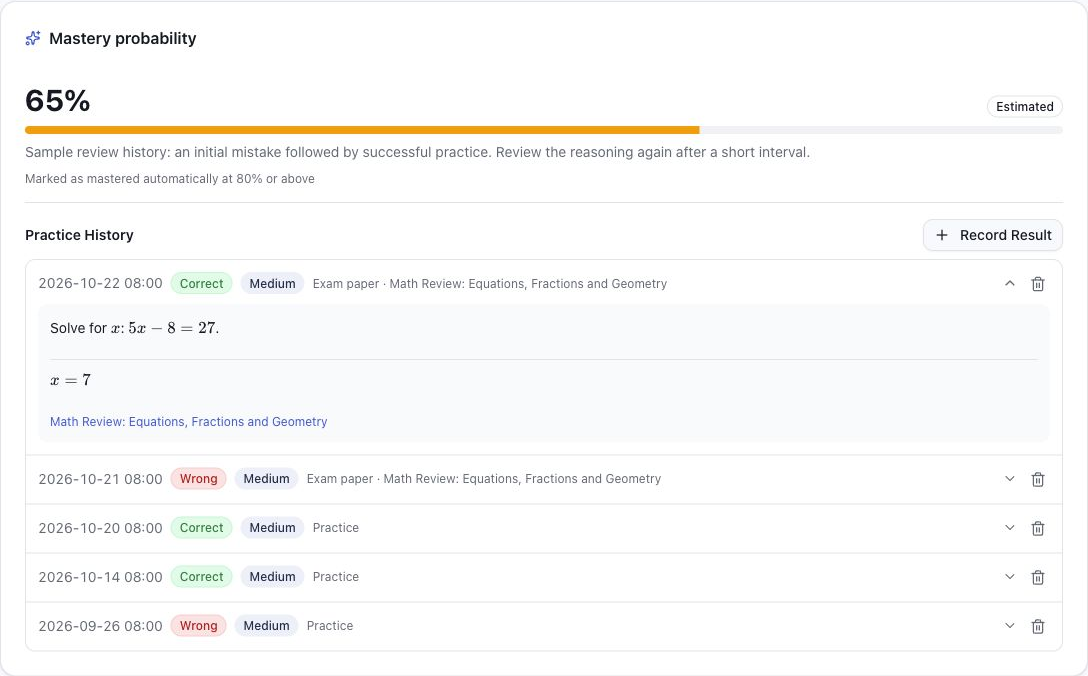Screen dimensions: 1088x676
Task: Click the Correct badge on 2026-10-22
Action: [201, 283]
